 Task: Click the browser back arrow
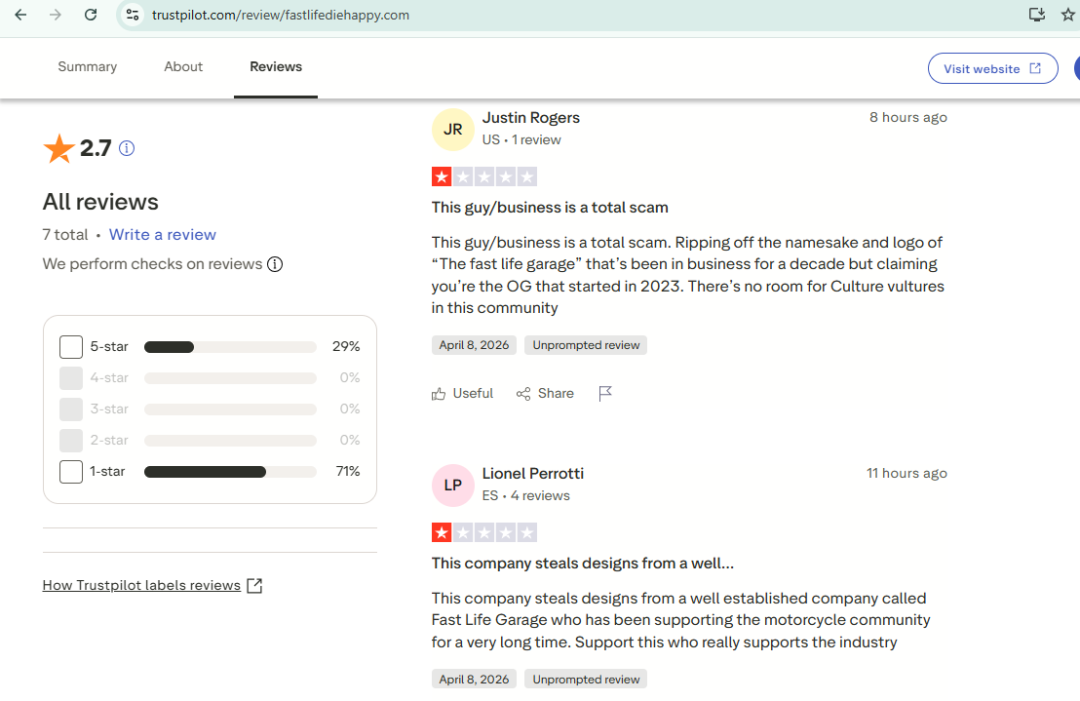pyautogui.click(x=20, y=15)
